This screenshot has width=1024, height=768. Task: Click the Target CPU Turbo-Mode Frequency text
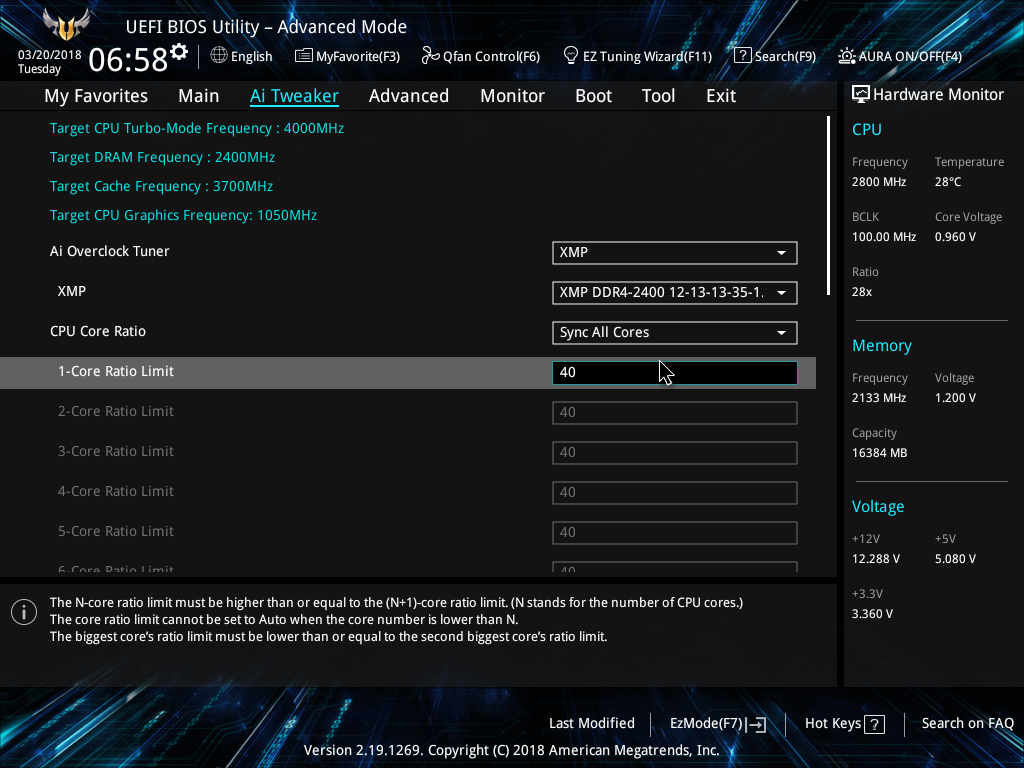click(x=197, y=129)
